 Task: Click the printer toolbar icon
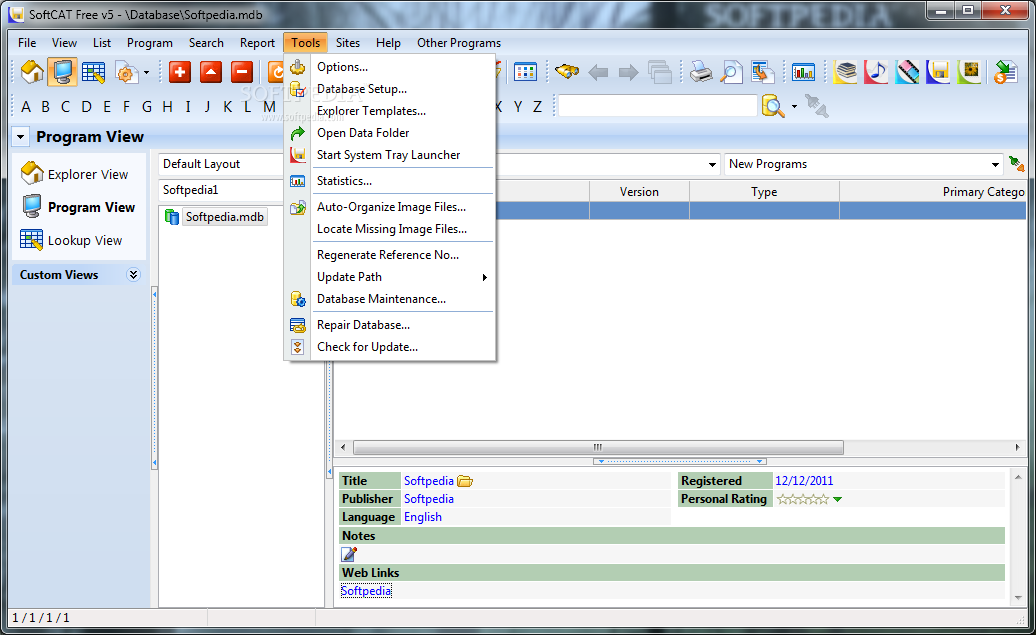point(701,72)
